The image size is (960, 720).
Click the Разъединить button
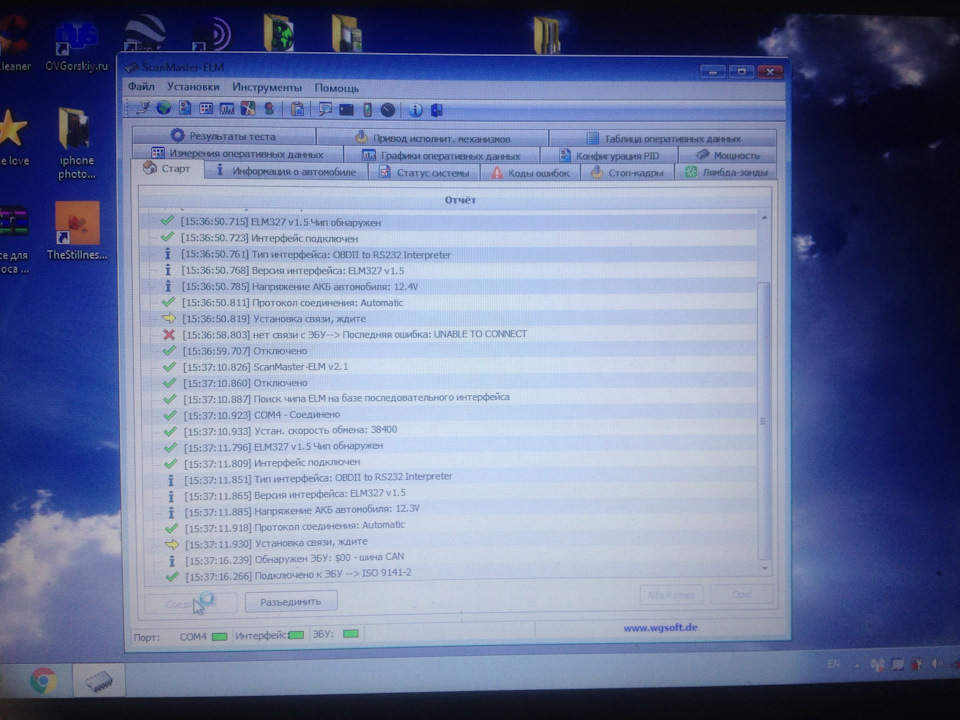291,602
